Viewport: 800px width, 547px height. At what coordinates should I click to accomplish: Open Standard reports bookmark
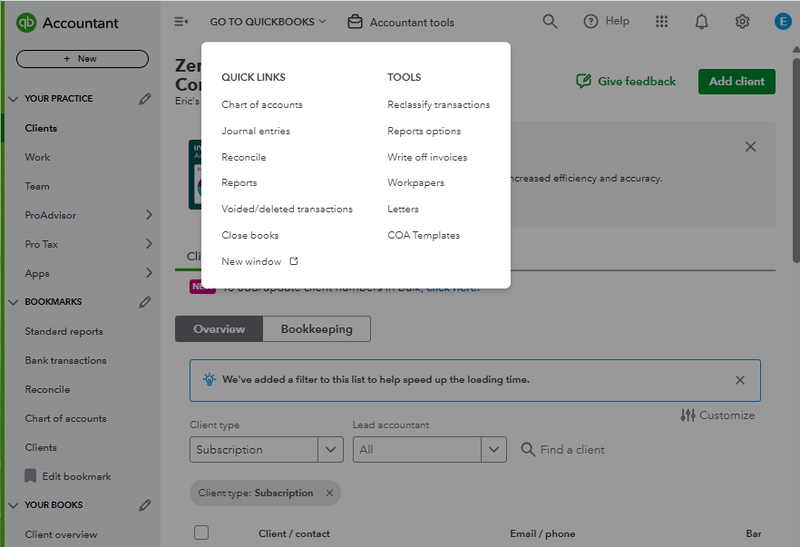click(x=64, y=332)
